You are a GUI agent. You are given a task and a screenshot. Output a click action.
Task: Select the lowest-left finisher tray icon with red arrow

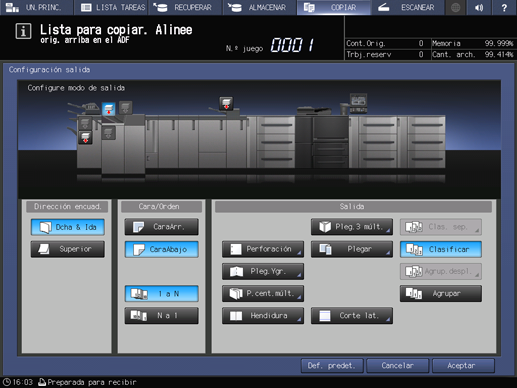(85, 137)
